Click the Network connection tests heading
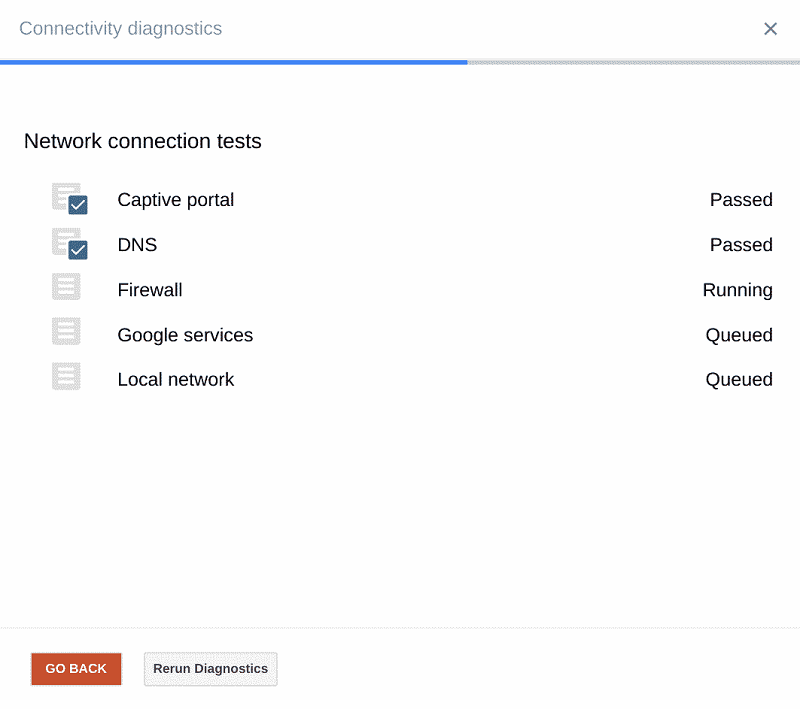 [x=143, y=141]
